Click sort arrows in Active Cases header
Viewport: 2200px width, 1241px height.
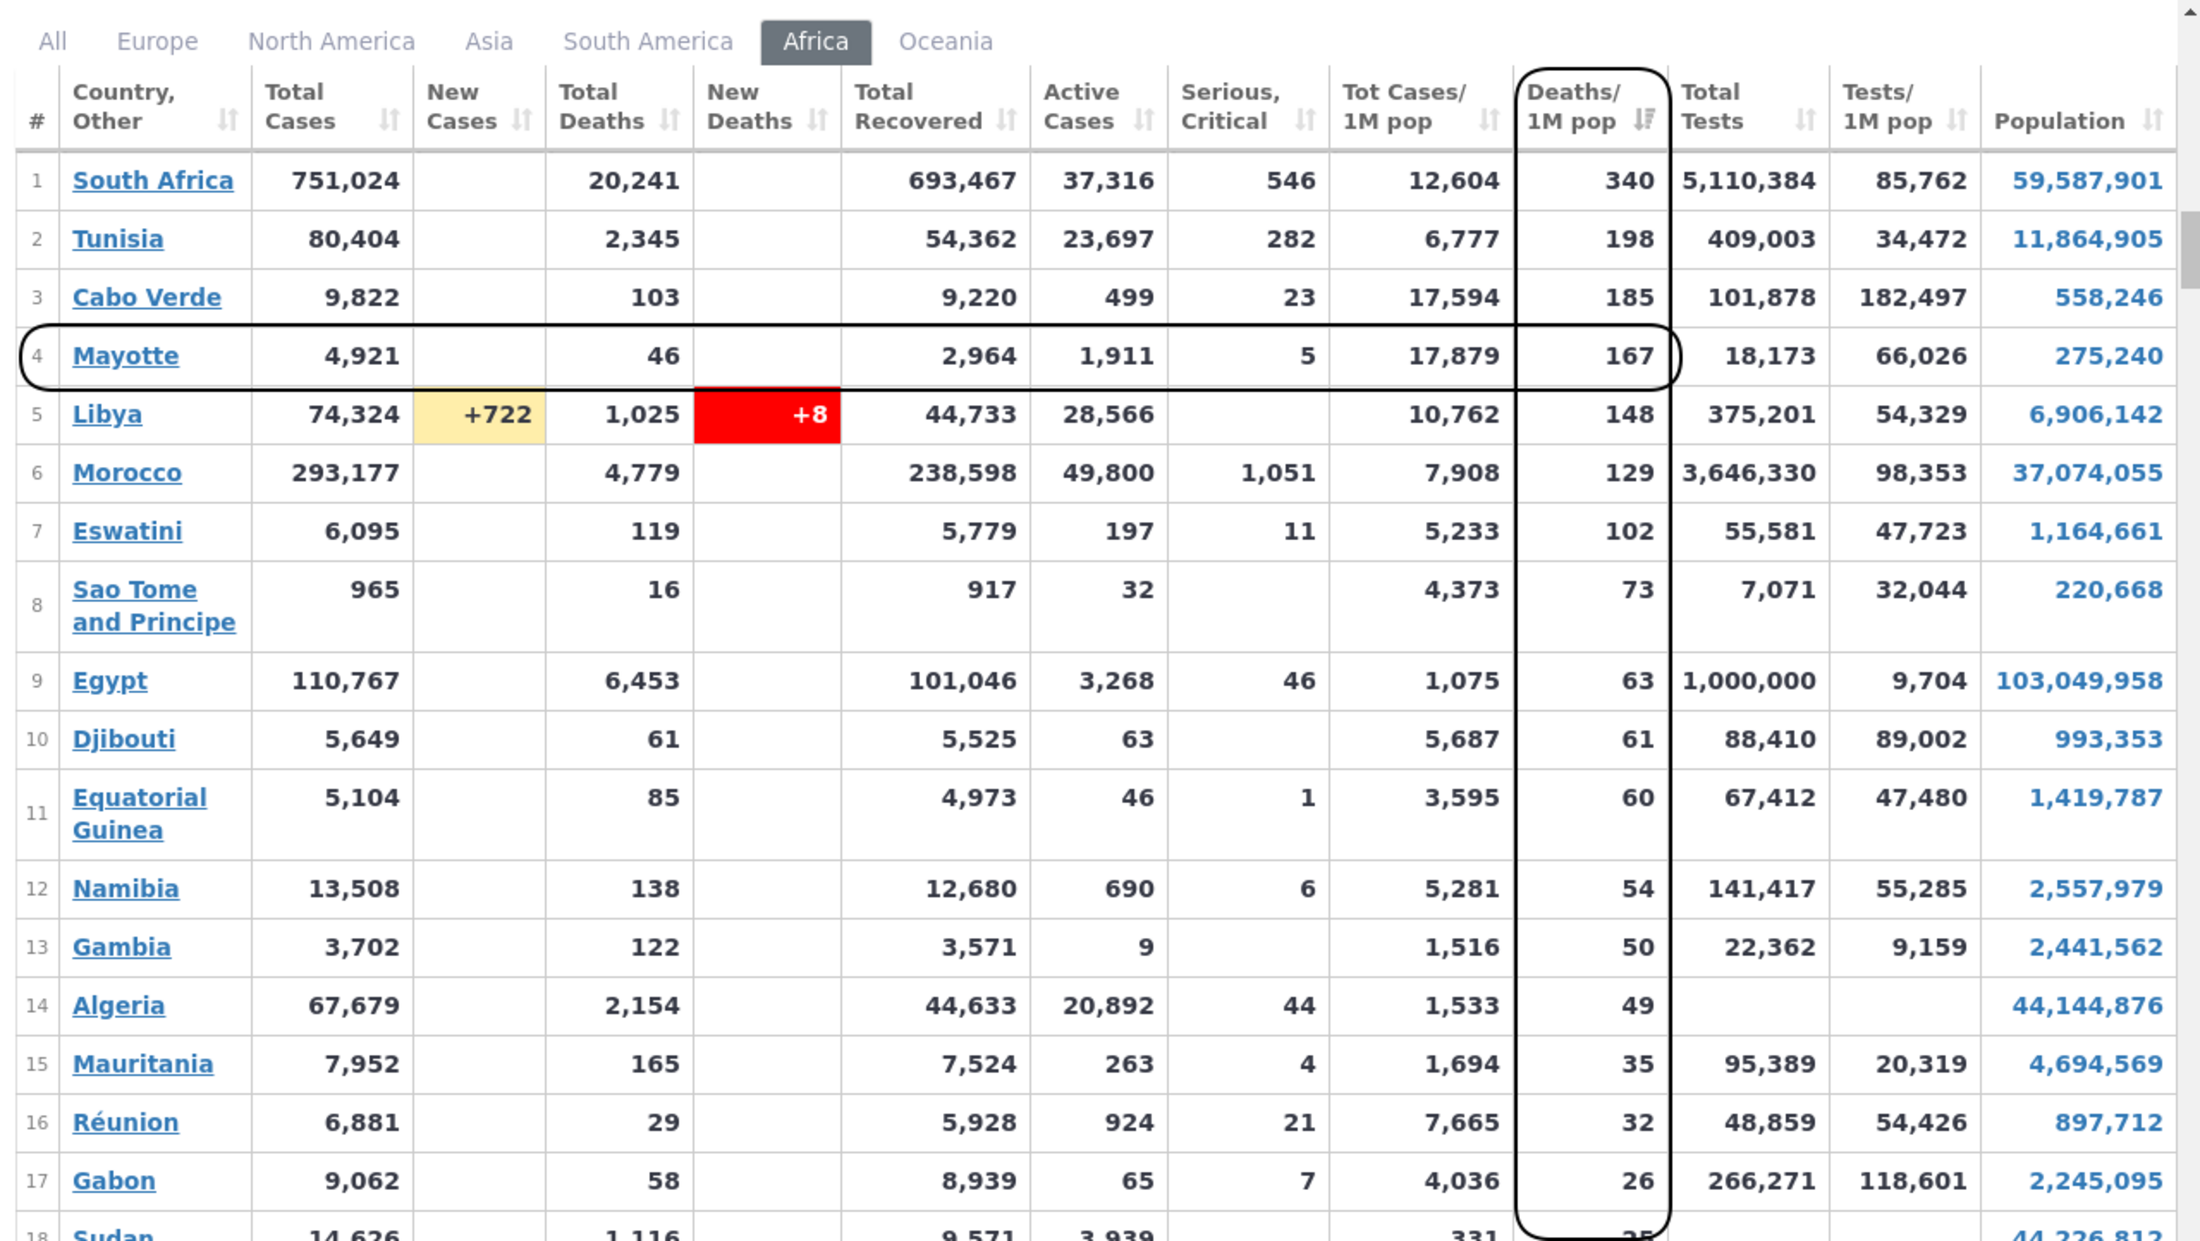coord(1144,121)
